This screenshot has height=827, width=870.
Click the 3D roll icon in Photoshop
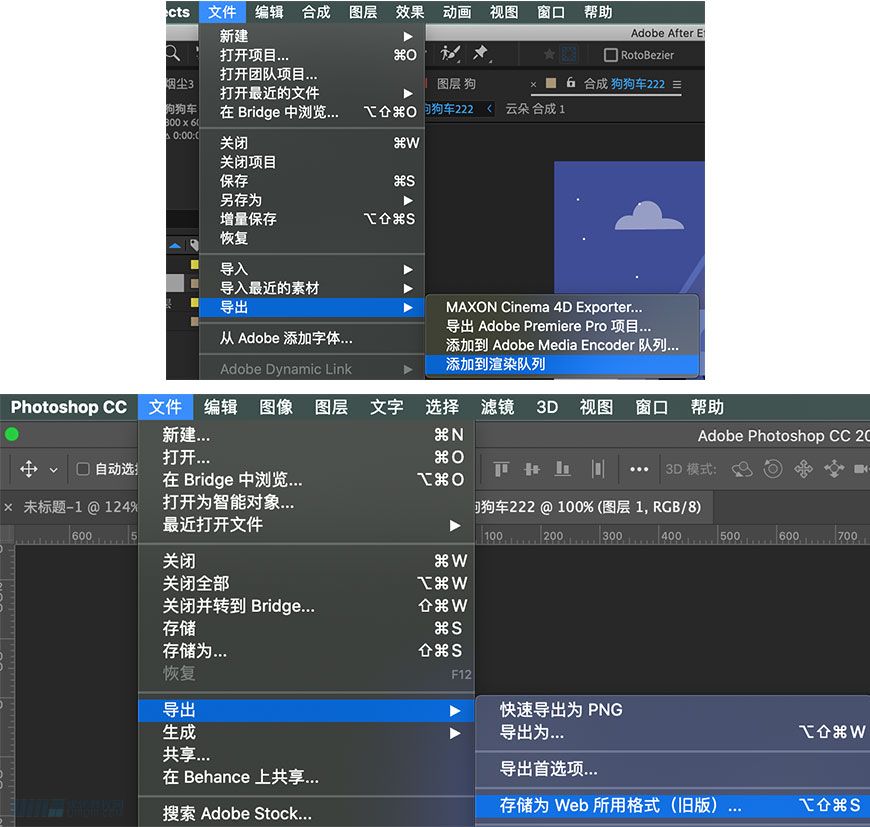(x=773, y=469)
